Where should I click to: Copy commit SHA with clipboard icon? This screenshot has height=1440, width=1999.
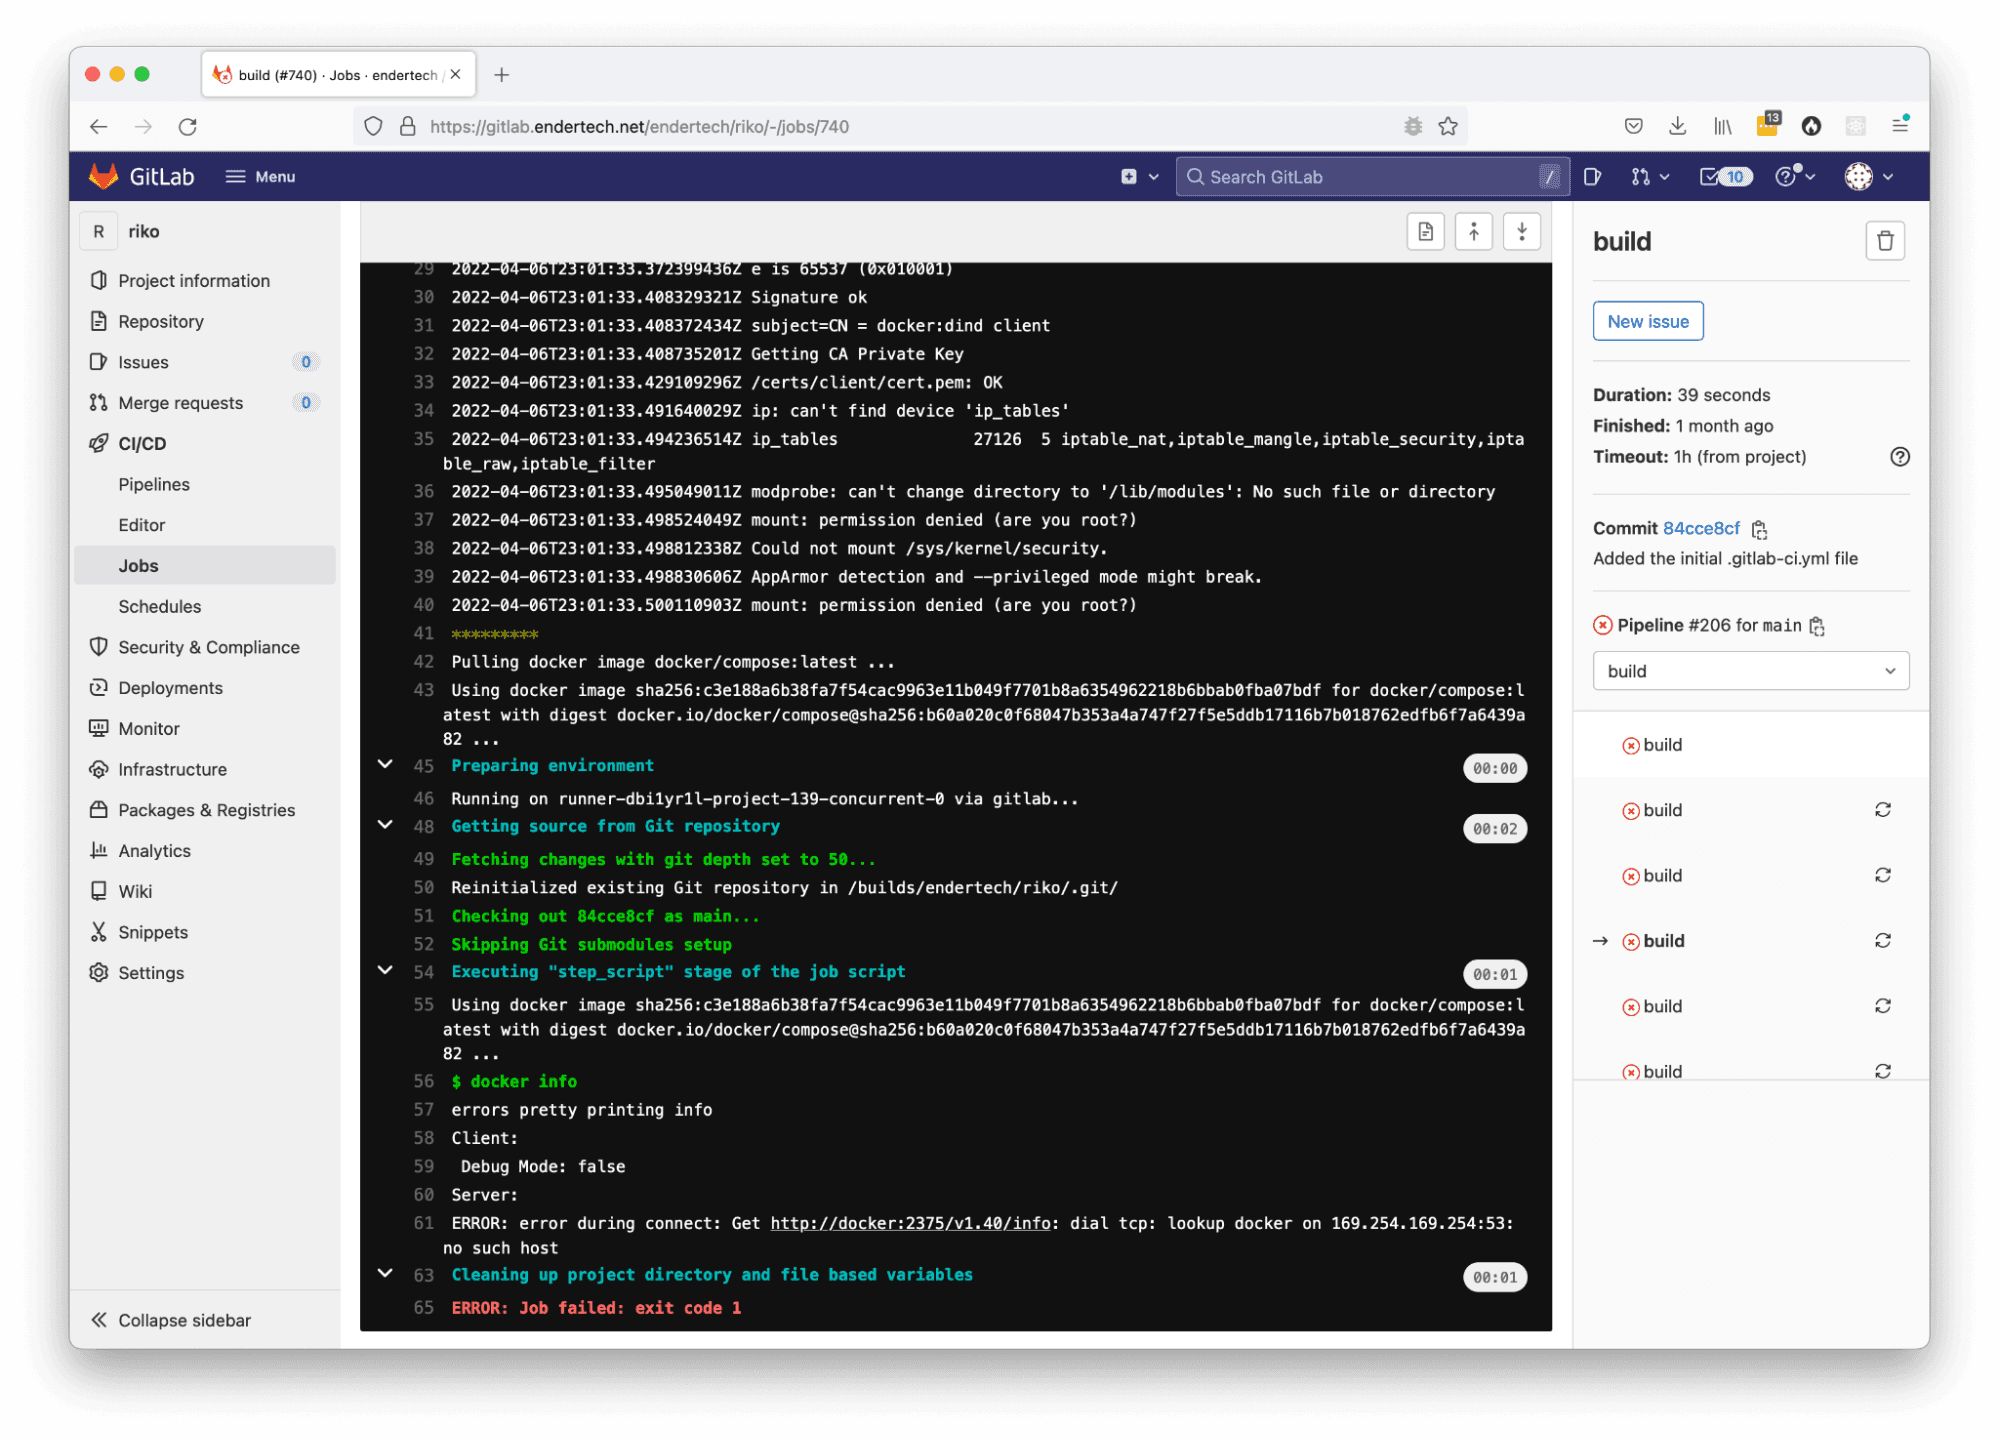(1759, 529)
